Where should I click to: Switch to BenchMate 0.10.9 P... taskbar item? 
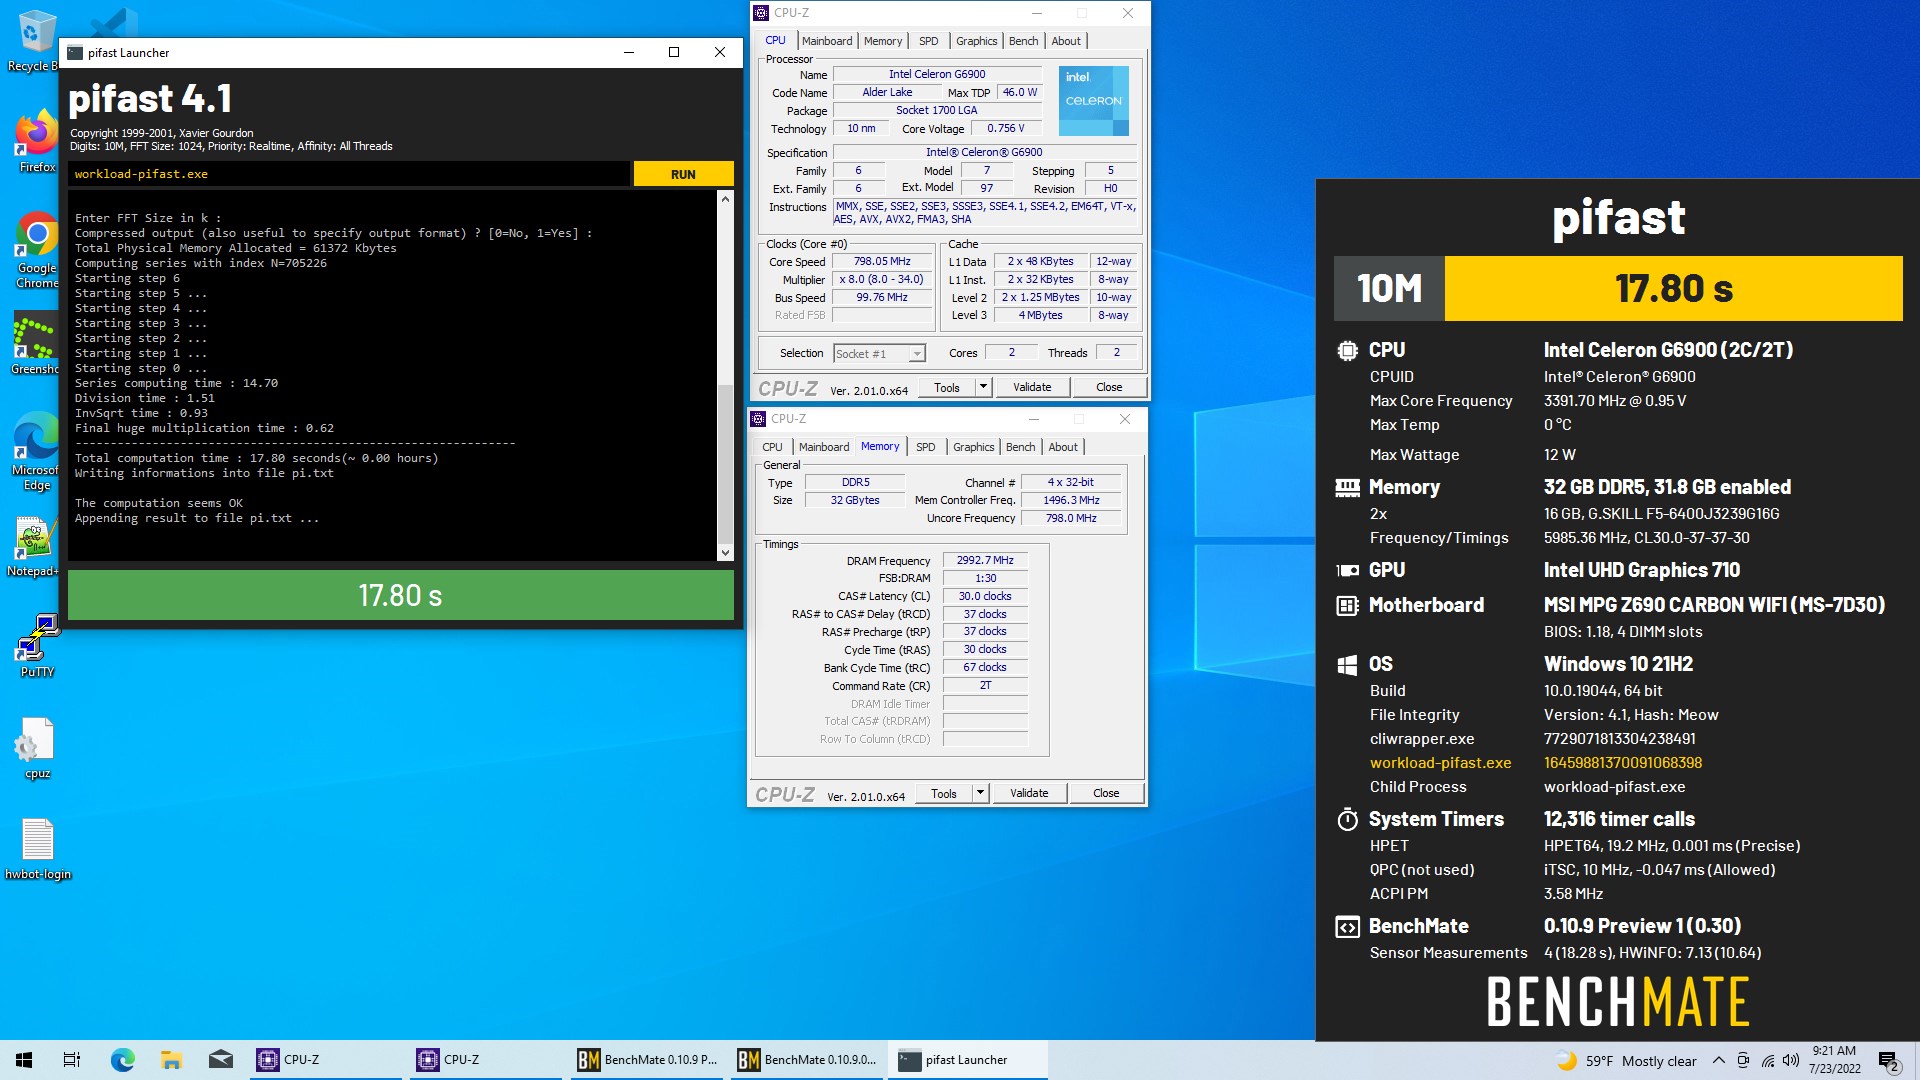coord(647,1060)
